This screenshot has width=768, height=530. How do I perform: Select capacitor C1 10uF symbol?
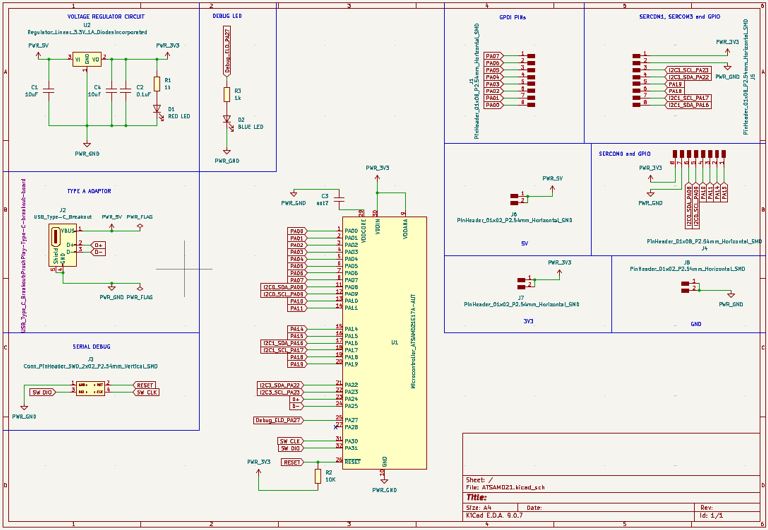point(48,91)
